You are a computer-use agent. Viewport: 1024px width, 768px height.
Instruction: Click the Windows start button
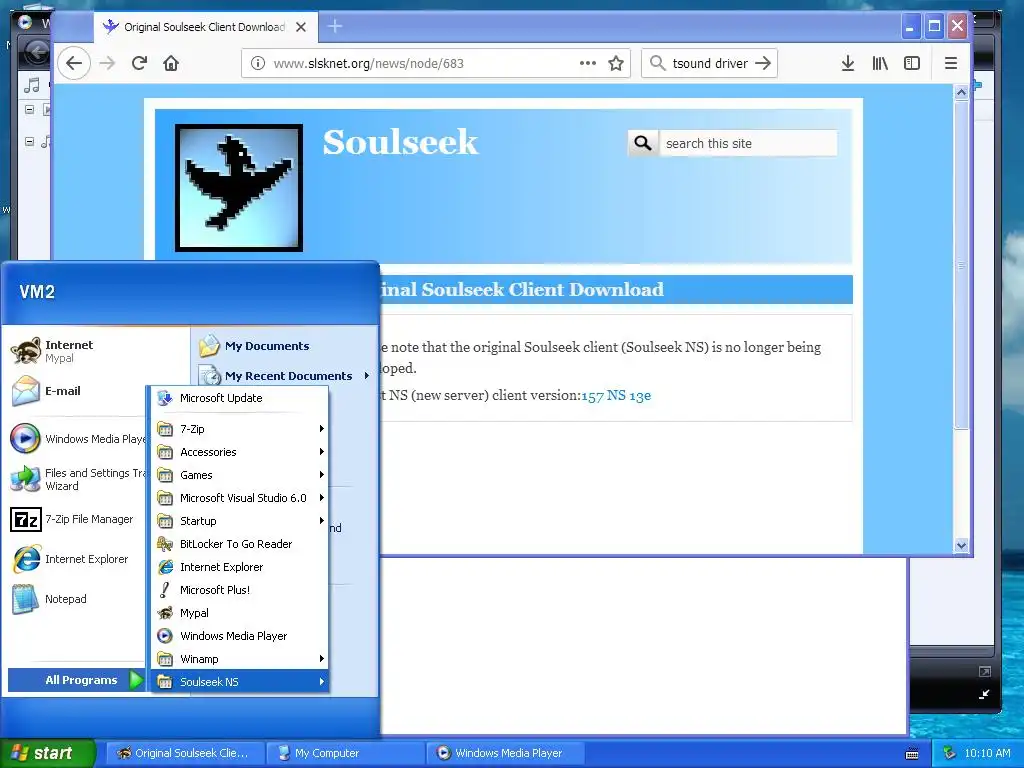click(48, 753)
